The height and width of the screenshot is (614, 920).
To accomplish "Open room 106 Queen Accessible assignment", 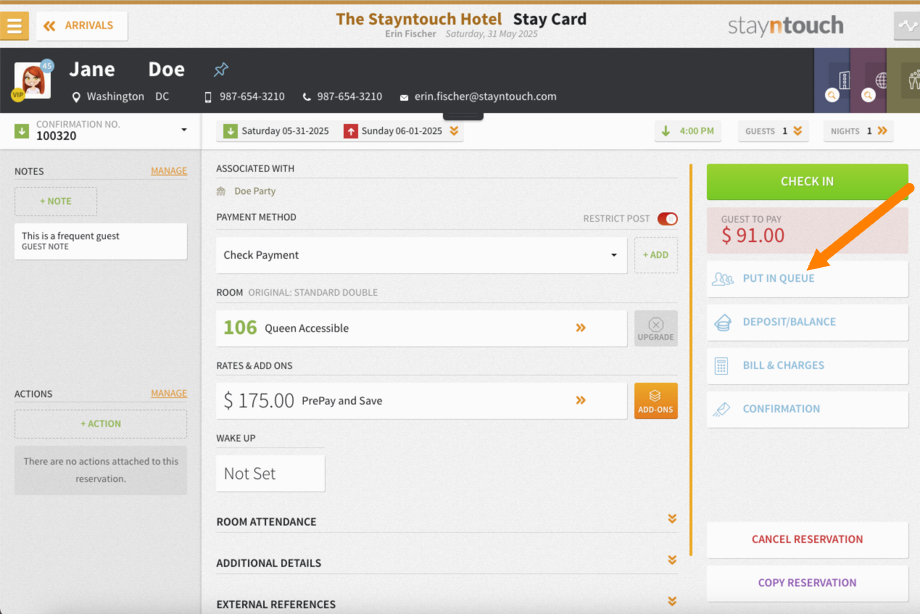I will 421,328.
